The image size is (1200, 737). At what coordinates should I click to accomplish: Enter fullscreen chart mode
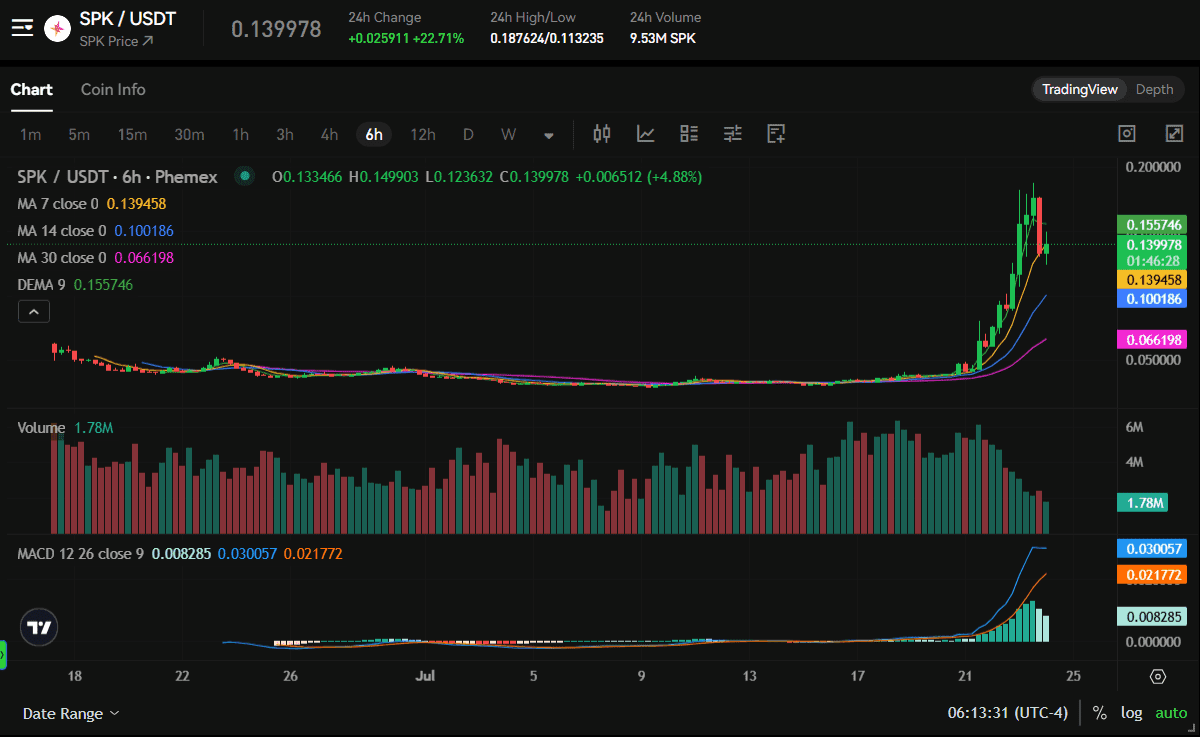point(1175,133)
